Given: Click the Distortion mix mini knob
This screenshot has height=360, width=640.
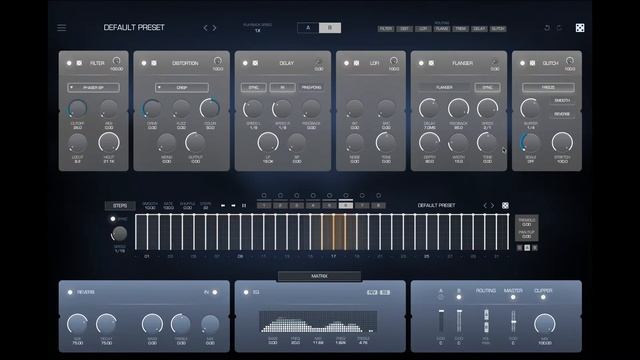Looking at the screenshot, I should pyautogui.click(x=218, y=61).
